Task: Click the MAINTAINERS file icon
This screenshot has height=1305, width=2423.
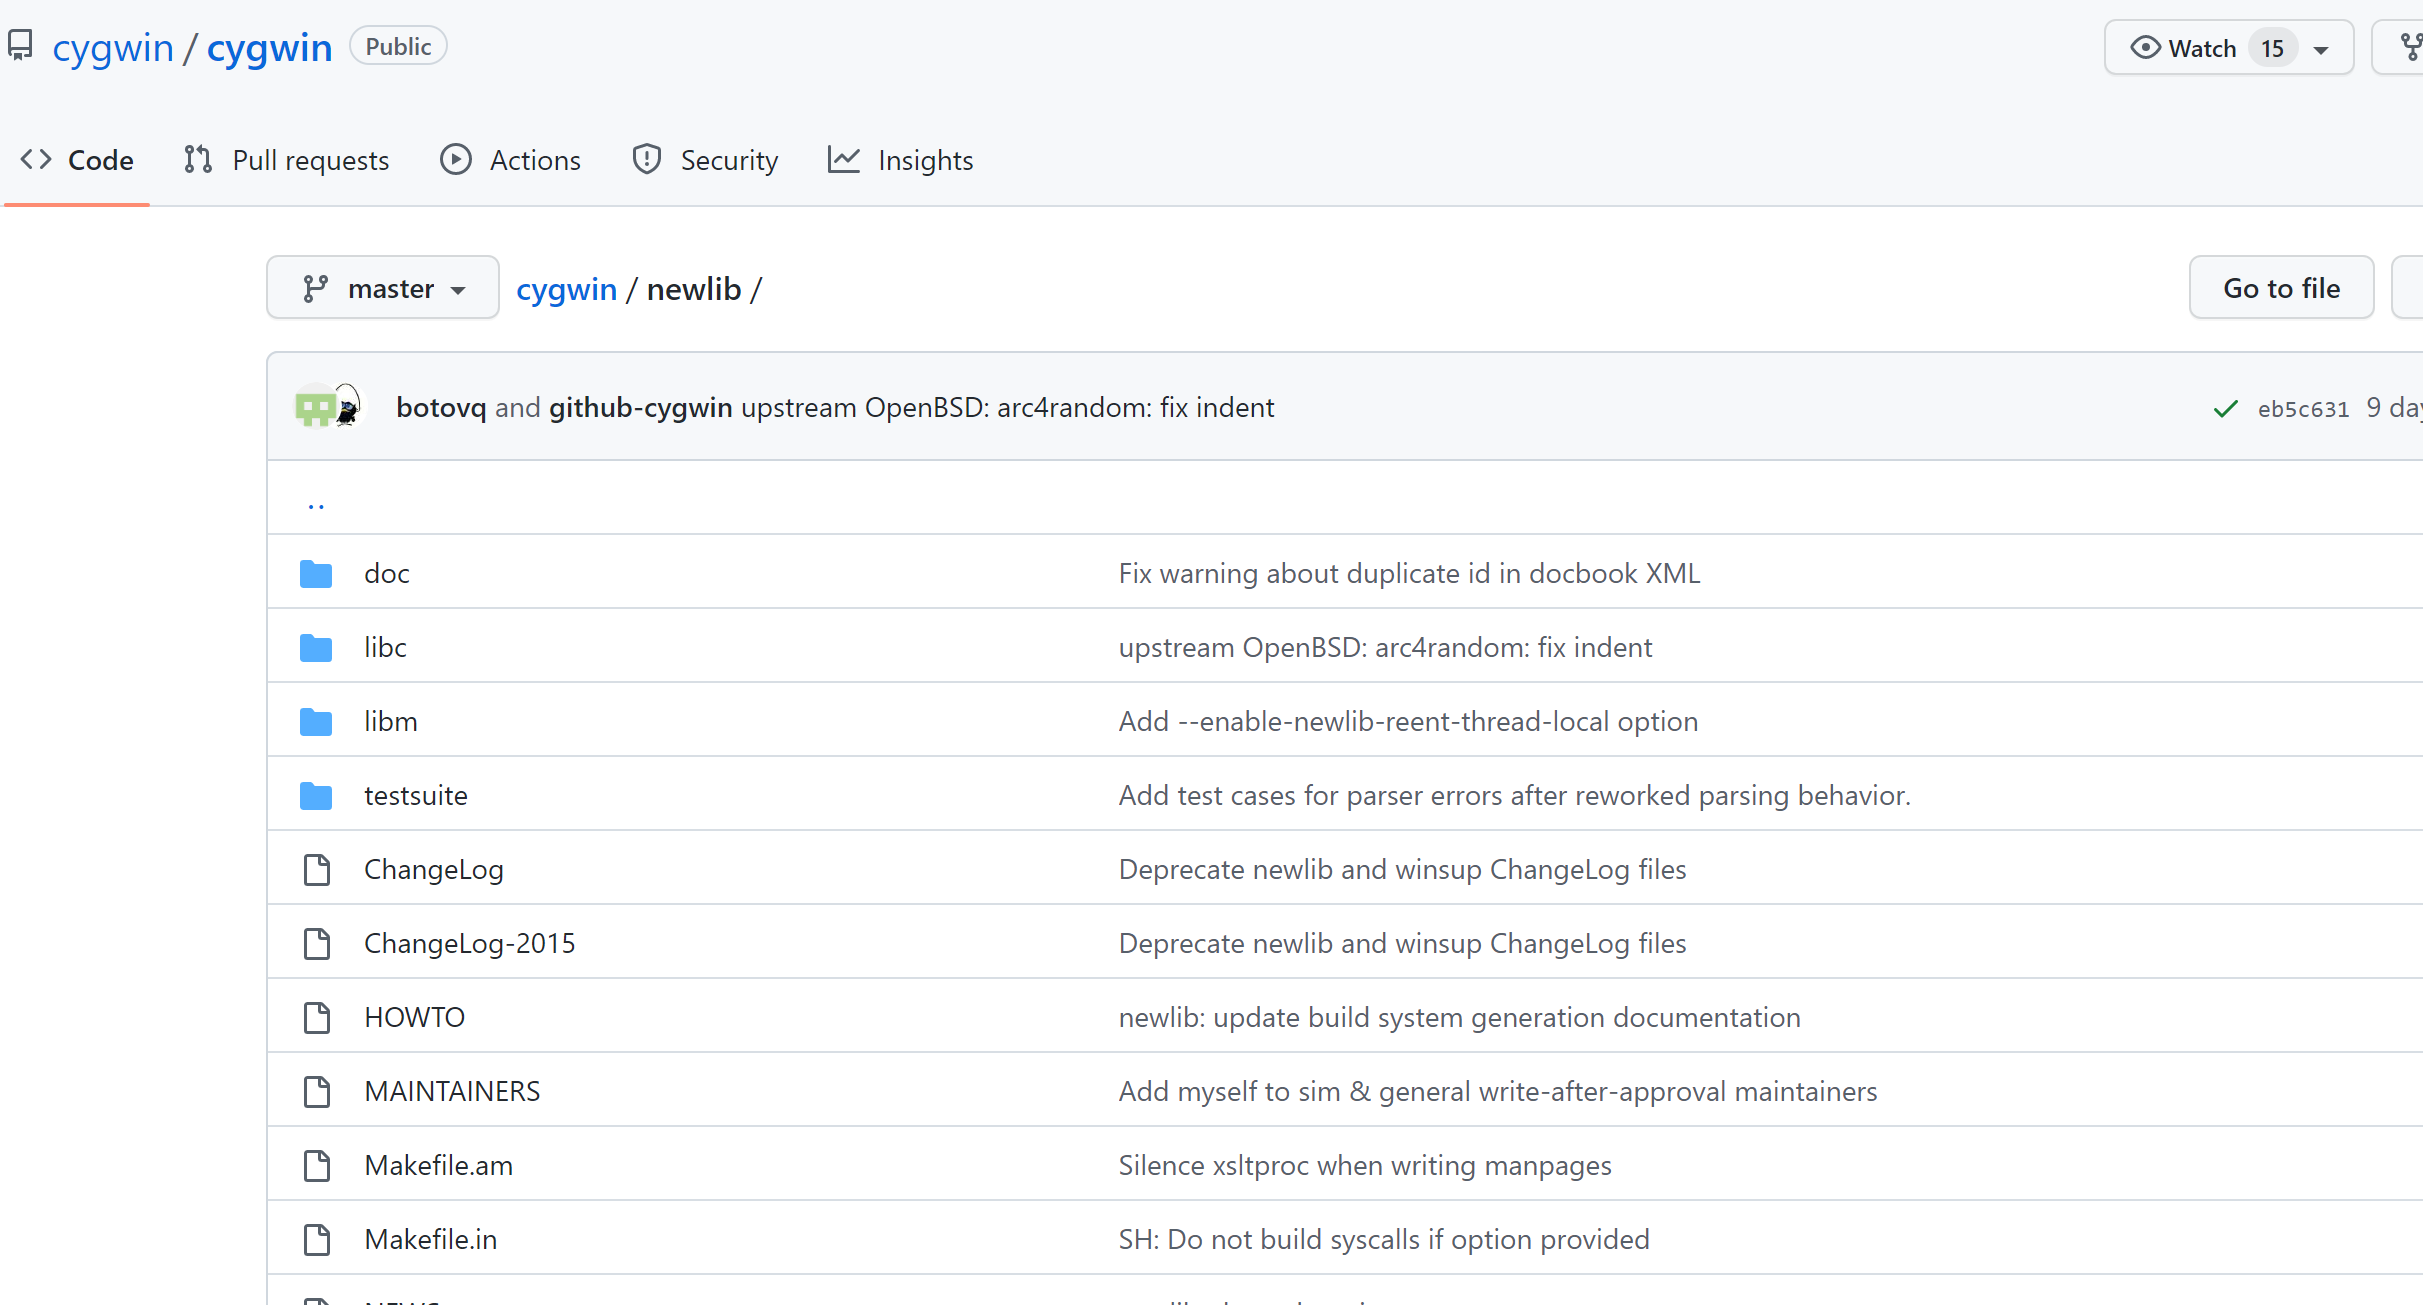Action: coord(317,1092)
